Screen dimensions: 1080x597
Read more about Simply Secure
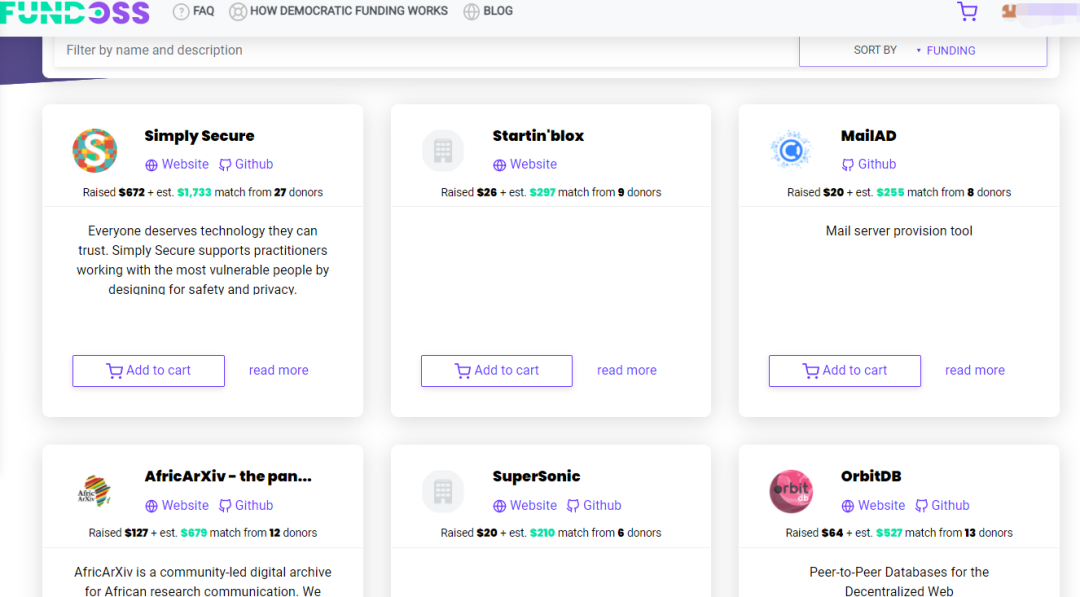tap(278, 370)
